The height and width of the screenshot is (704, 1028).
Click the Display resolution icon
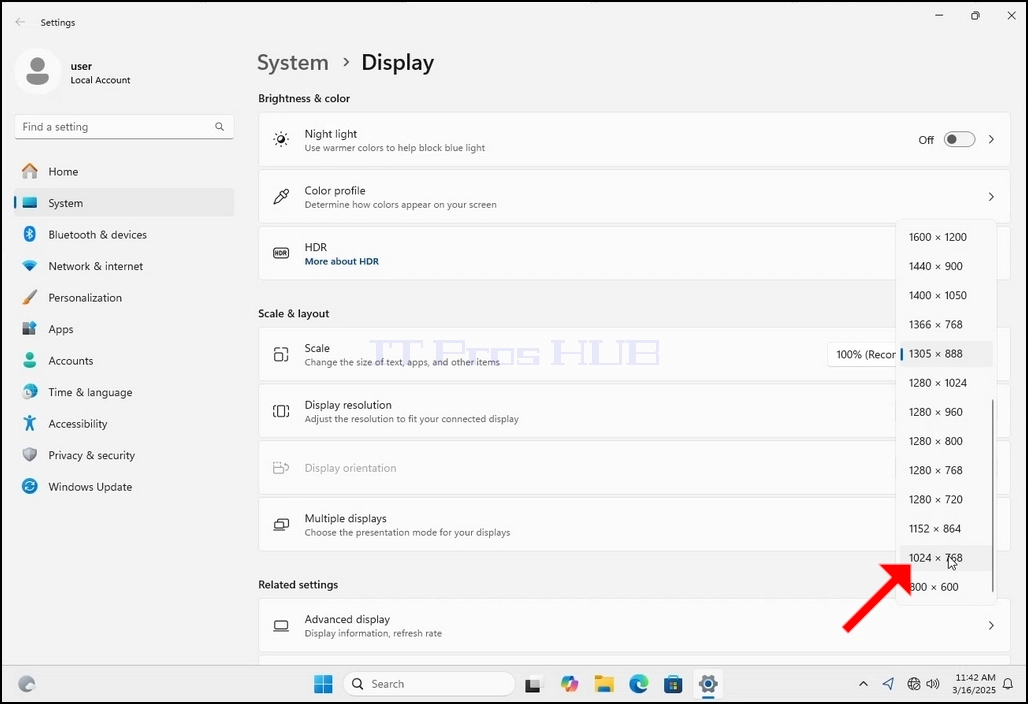[281, 411]
